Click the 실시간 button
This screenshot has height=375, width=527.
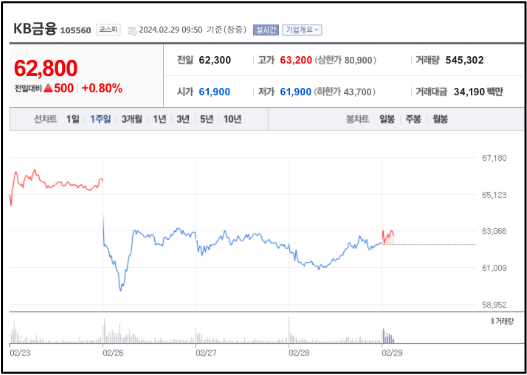tap(266, 30)
